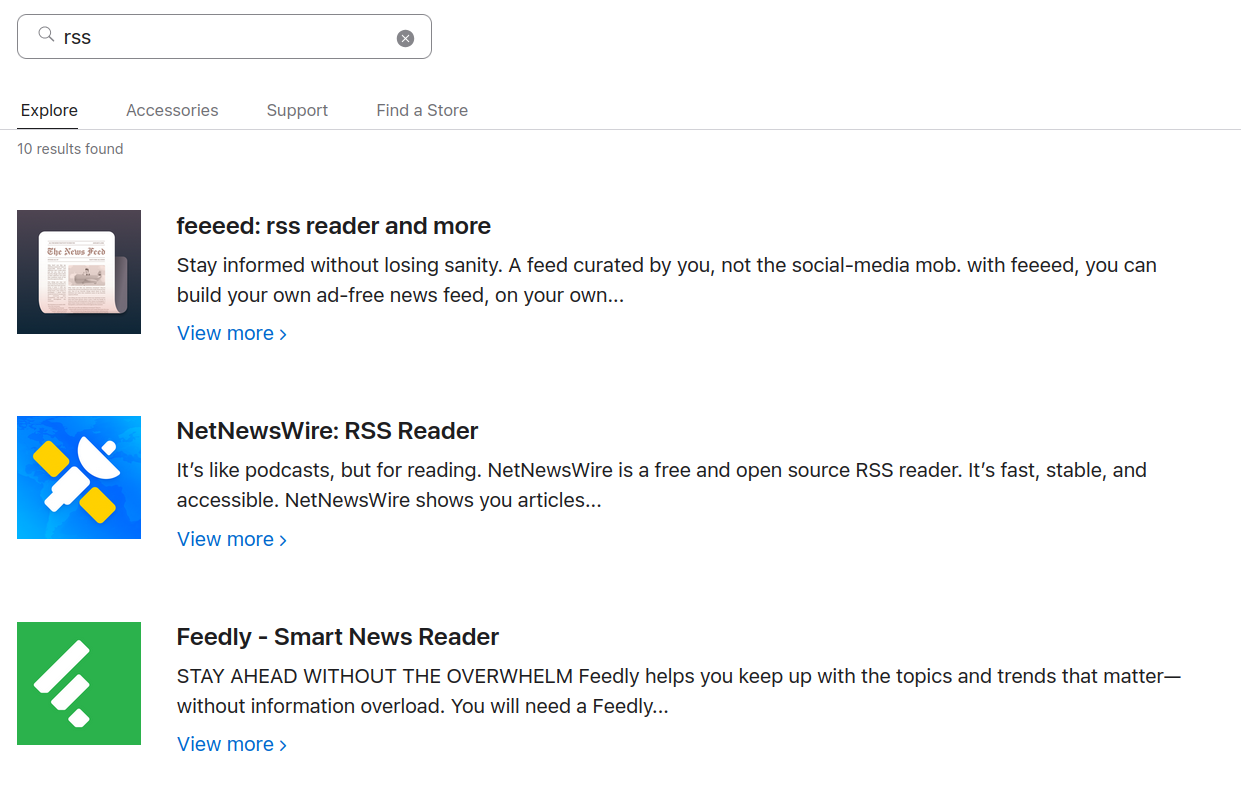The width and height of the screenshot is (1241, 787).
Task: Click the 10 results found text
Action: tap(70, 148)
